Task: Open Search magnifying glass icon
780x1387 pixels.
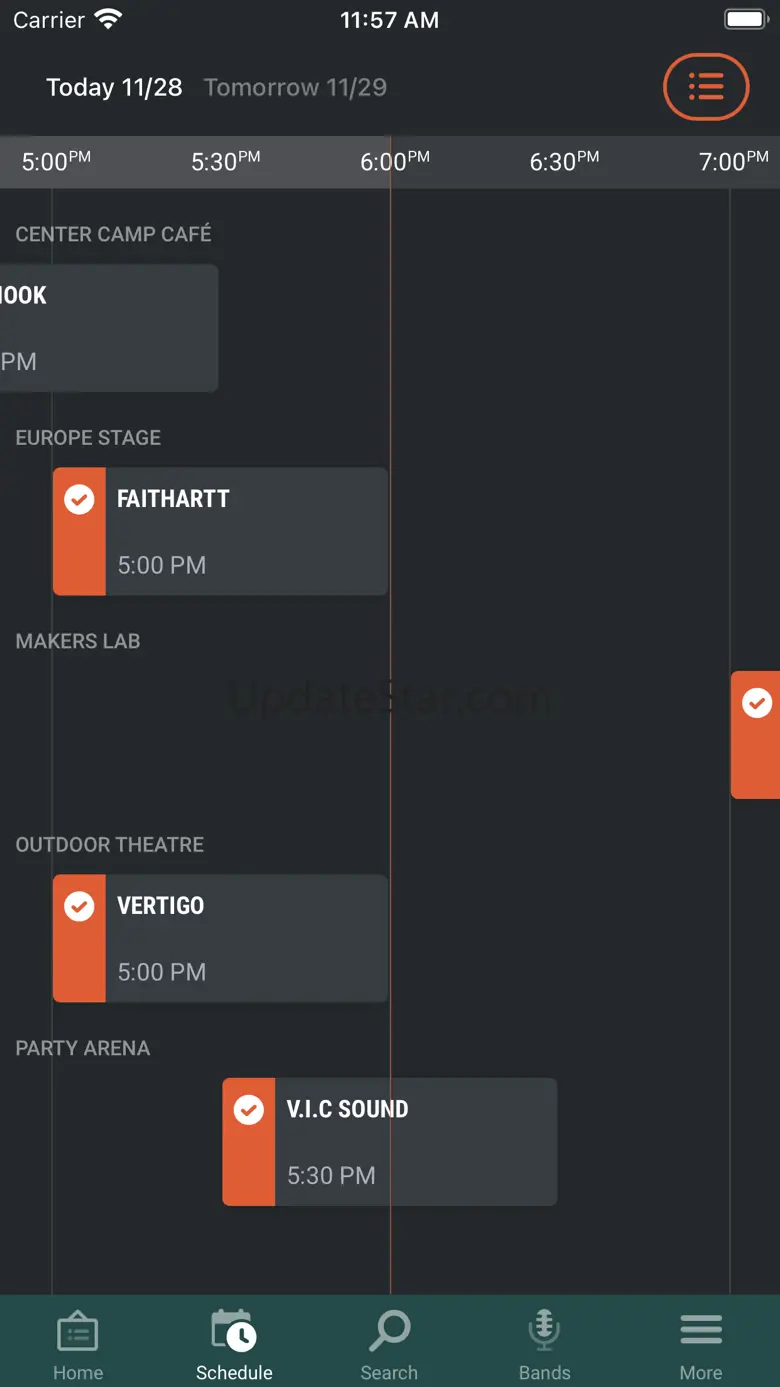Action: 389,1333
